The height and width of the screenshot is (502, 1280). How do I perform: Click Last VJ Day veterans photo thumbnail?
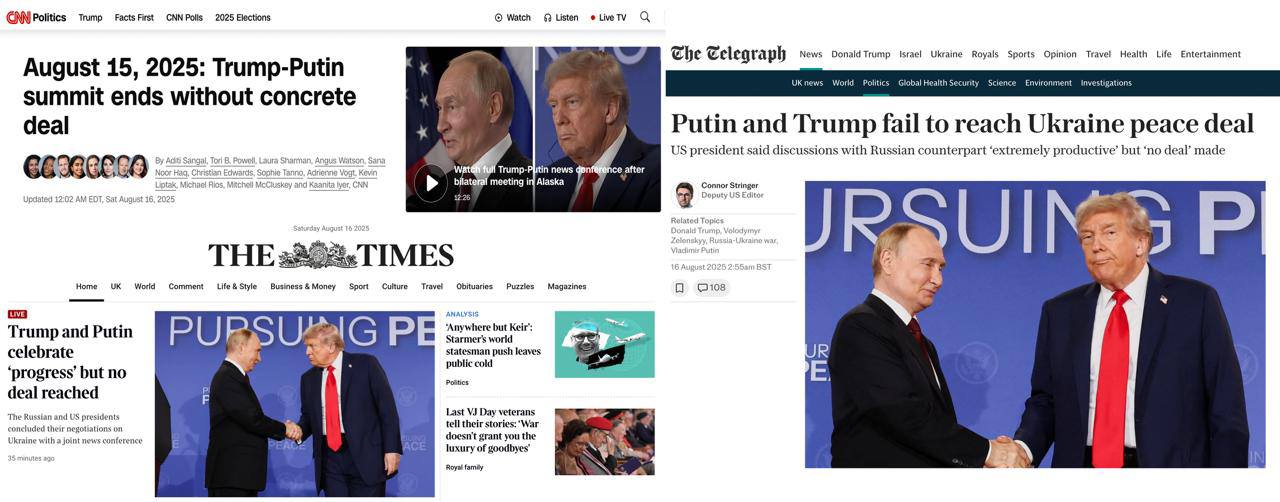coord(605,441)
